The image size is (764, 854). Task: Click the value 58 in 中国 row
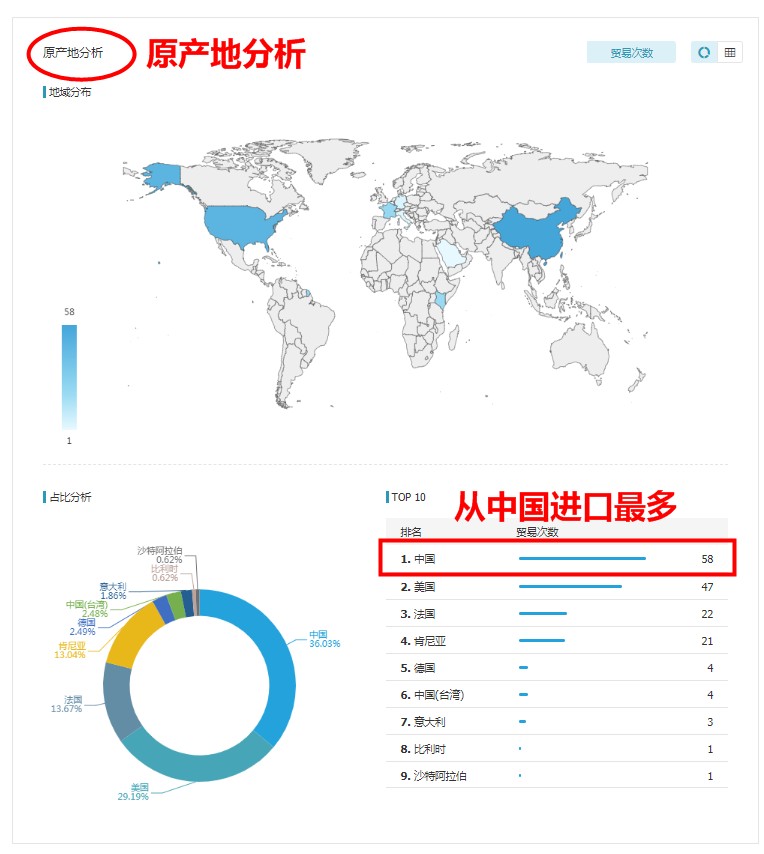click(x=707, y=559)
